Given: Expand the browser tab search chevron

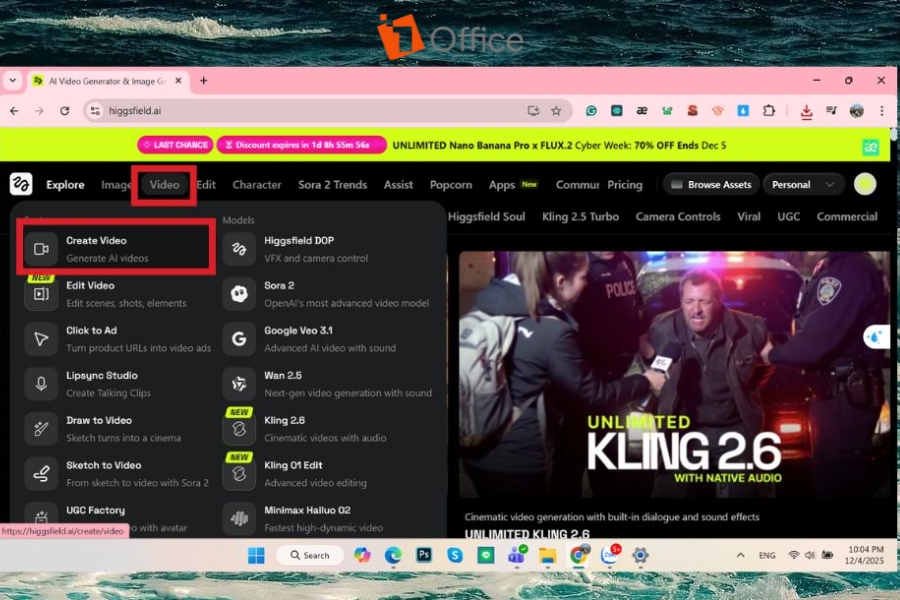Looking at the screenshot, I should [13, 80].
